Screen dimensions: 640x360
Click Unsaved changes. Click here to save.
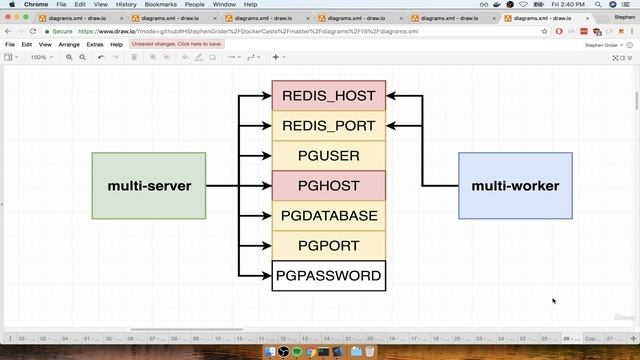tap(177, 44)
